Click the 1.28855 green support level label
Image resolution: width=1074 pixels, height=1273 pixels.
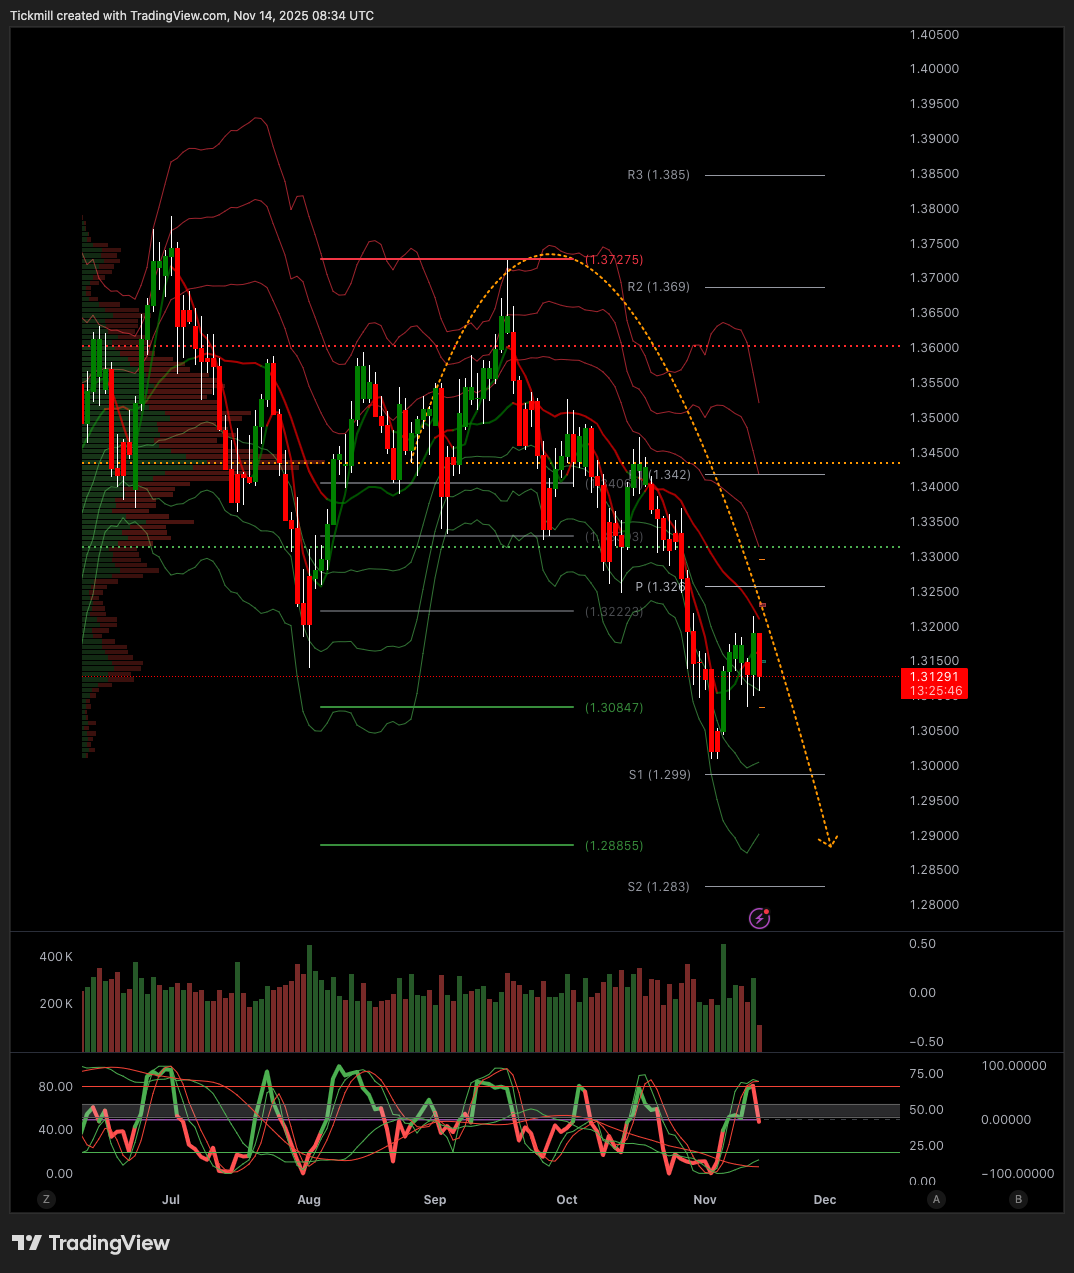[x=614, y=846]
